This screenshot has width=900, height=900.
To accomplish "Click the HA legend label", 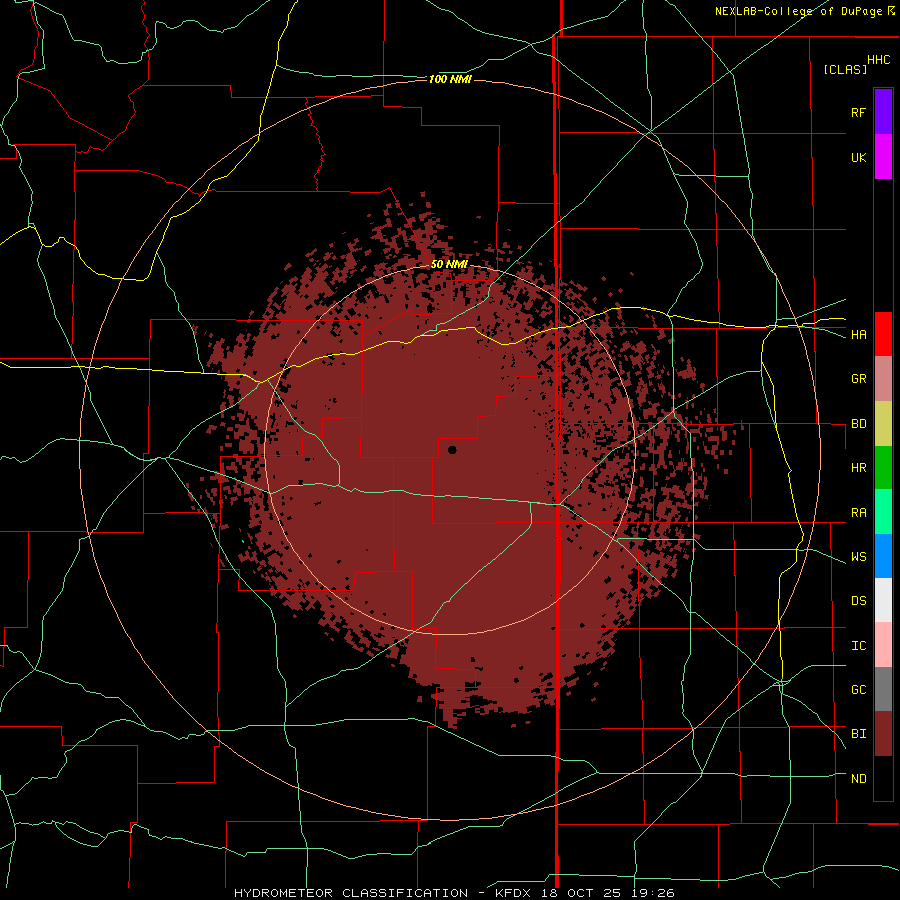I will (858, 335).
